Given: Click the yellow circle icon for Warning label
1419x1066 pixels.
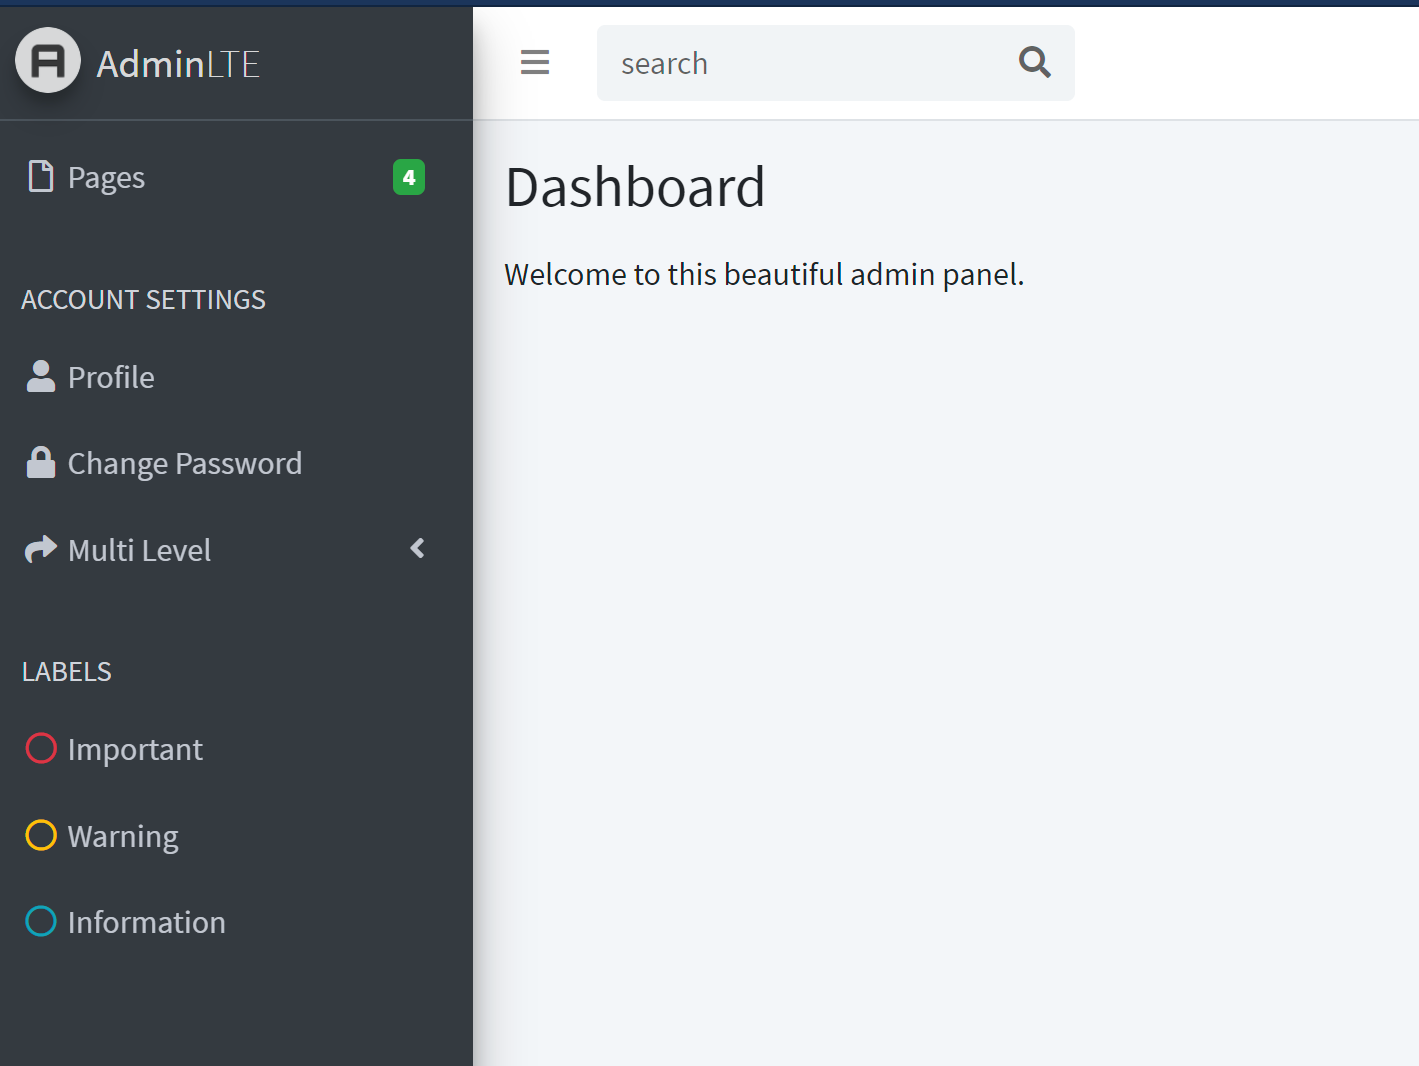Looking at the screenshot, I should (40, 835).
